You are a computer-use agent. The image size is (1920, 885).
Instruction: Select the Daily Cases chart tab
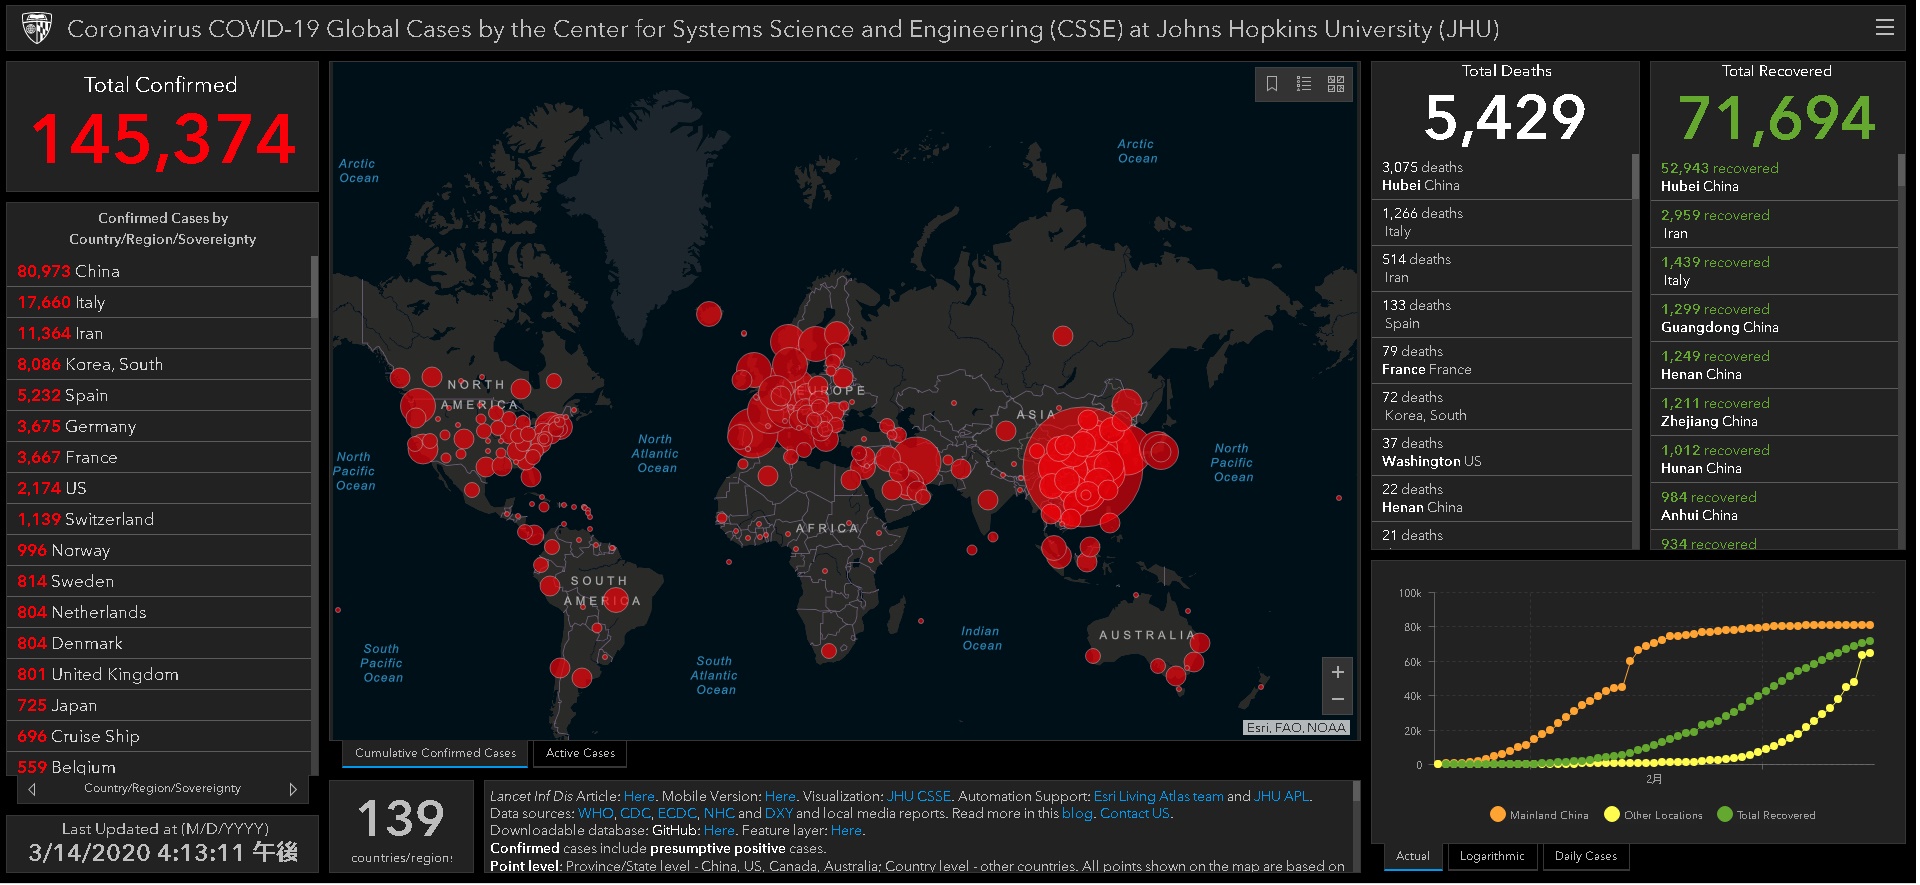(x=1586, y=856)
